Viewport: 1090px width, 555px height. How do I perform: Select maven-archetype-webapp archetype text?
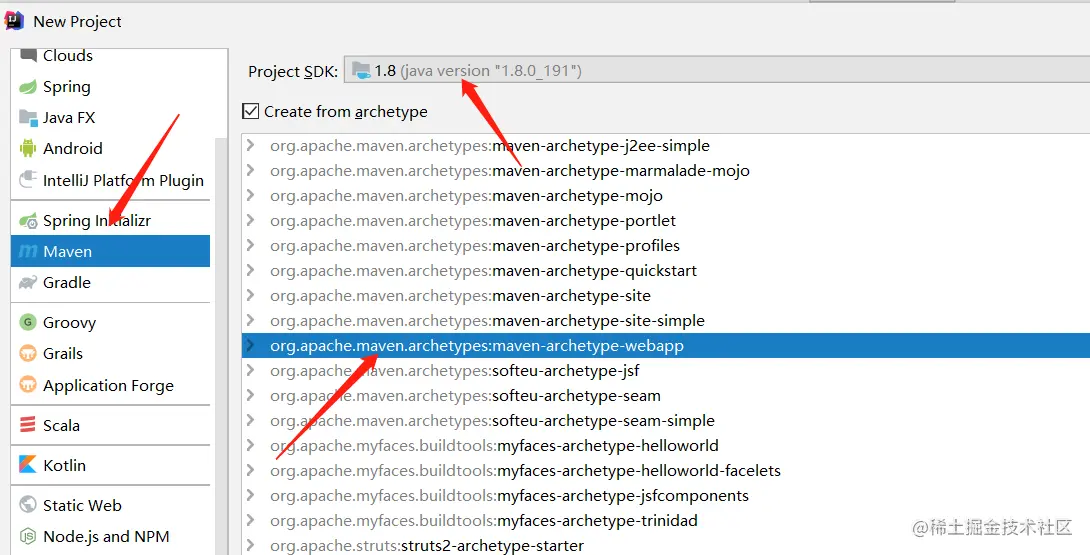[x=588, y=346]
